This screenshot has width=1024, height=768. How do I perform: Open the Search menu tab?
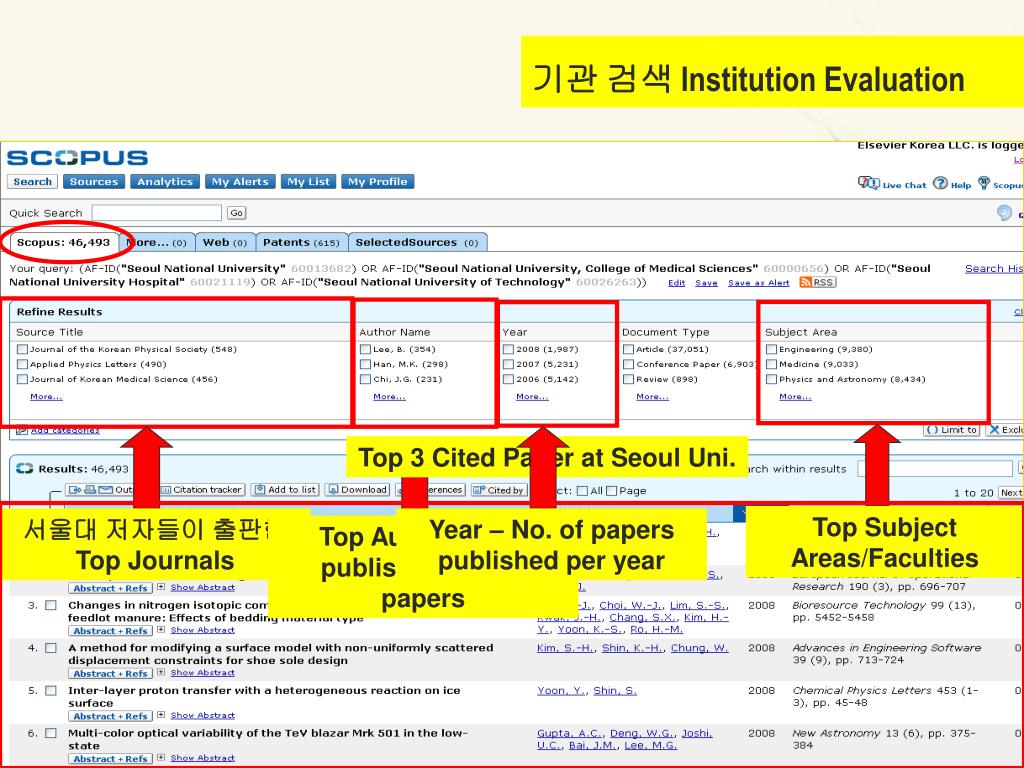[32, 182]
